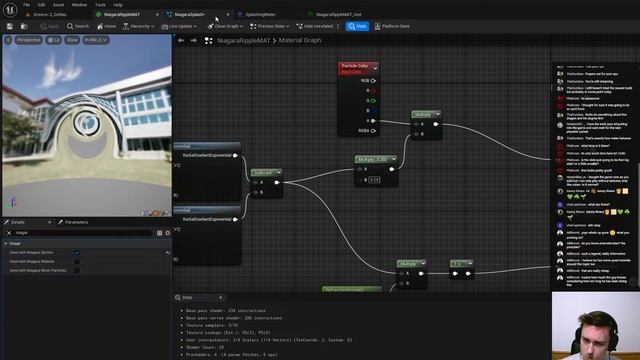Open the Hierarchy dropdown
This screenshot has height=360, width=640.
point(138,27)
